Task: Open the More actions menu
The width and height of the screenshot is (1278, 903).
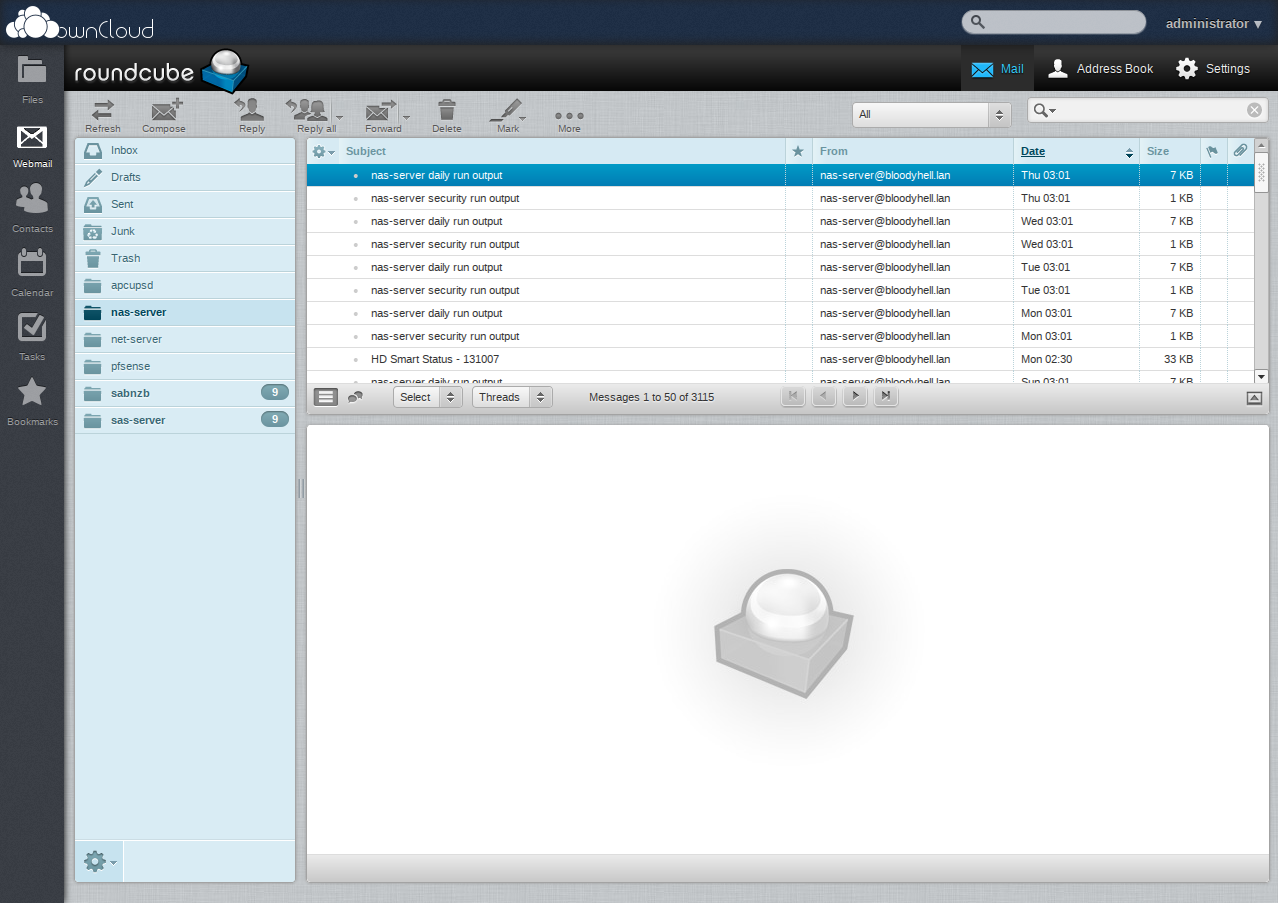Action: point(569,119)
